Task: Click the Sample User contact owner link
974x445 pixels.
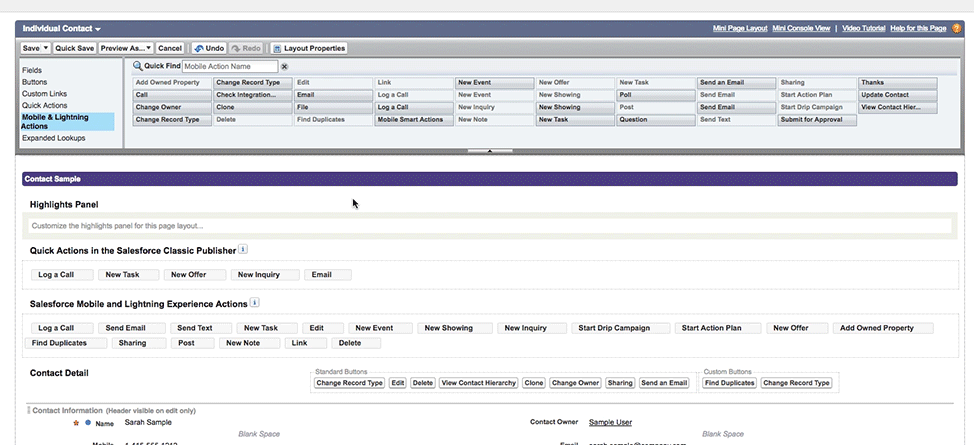Action: 610,422
